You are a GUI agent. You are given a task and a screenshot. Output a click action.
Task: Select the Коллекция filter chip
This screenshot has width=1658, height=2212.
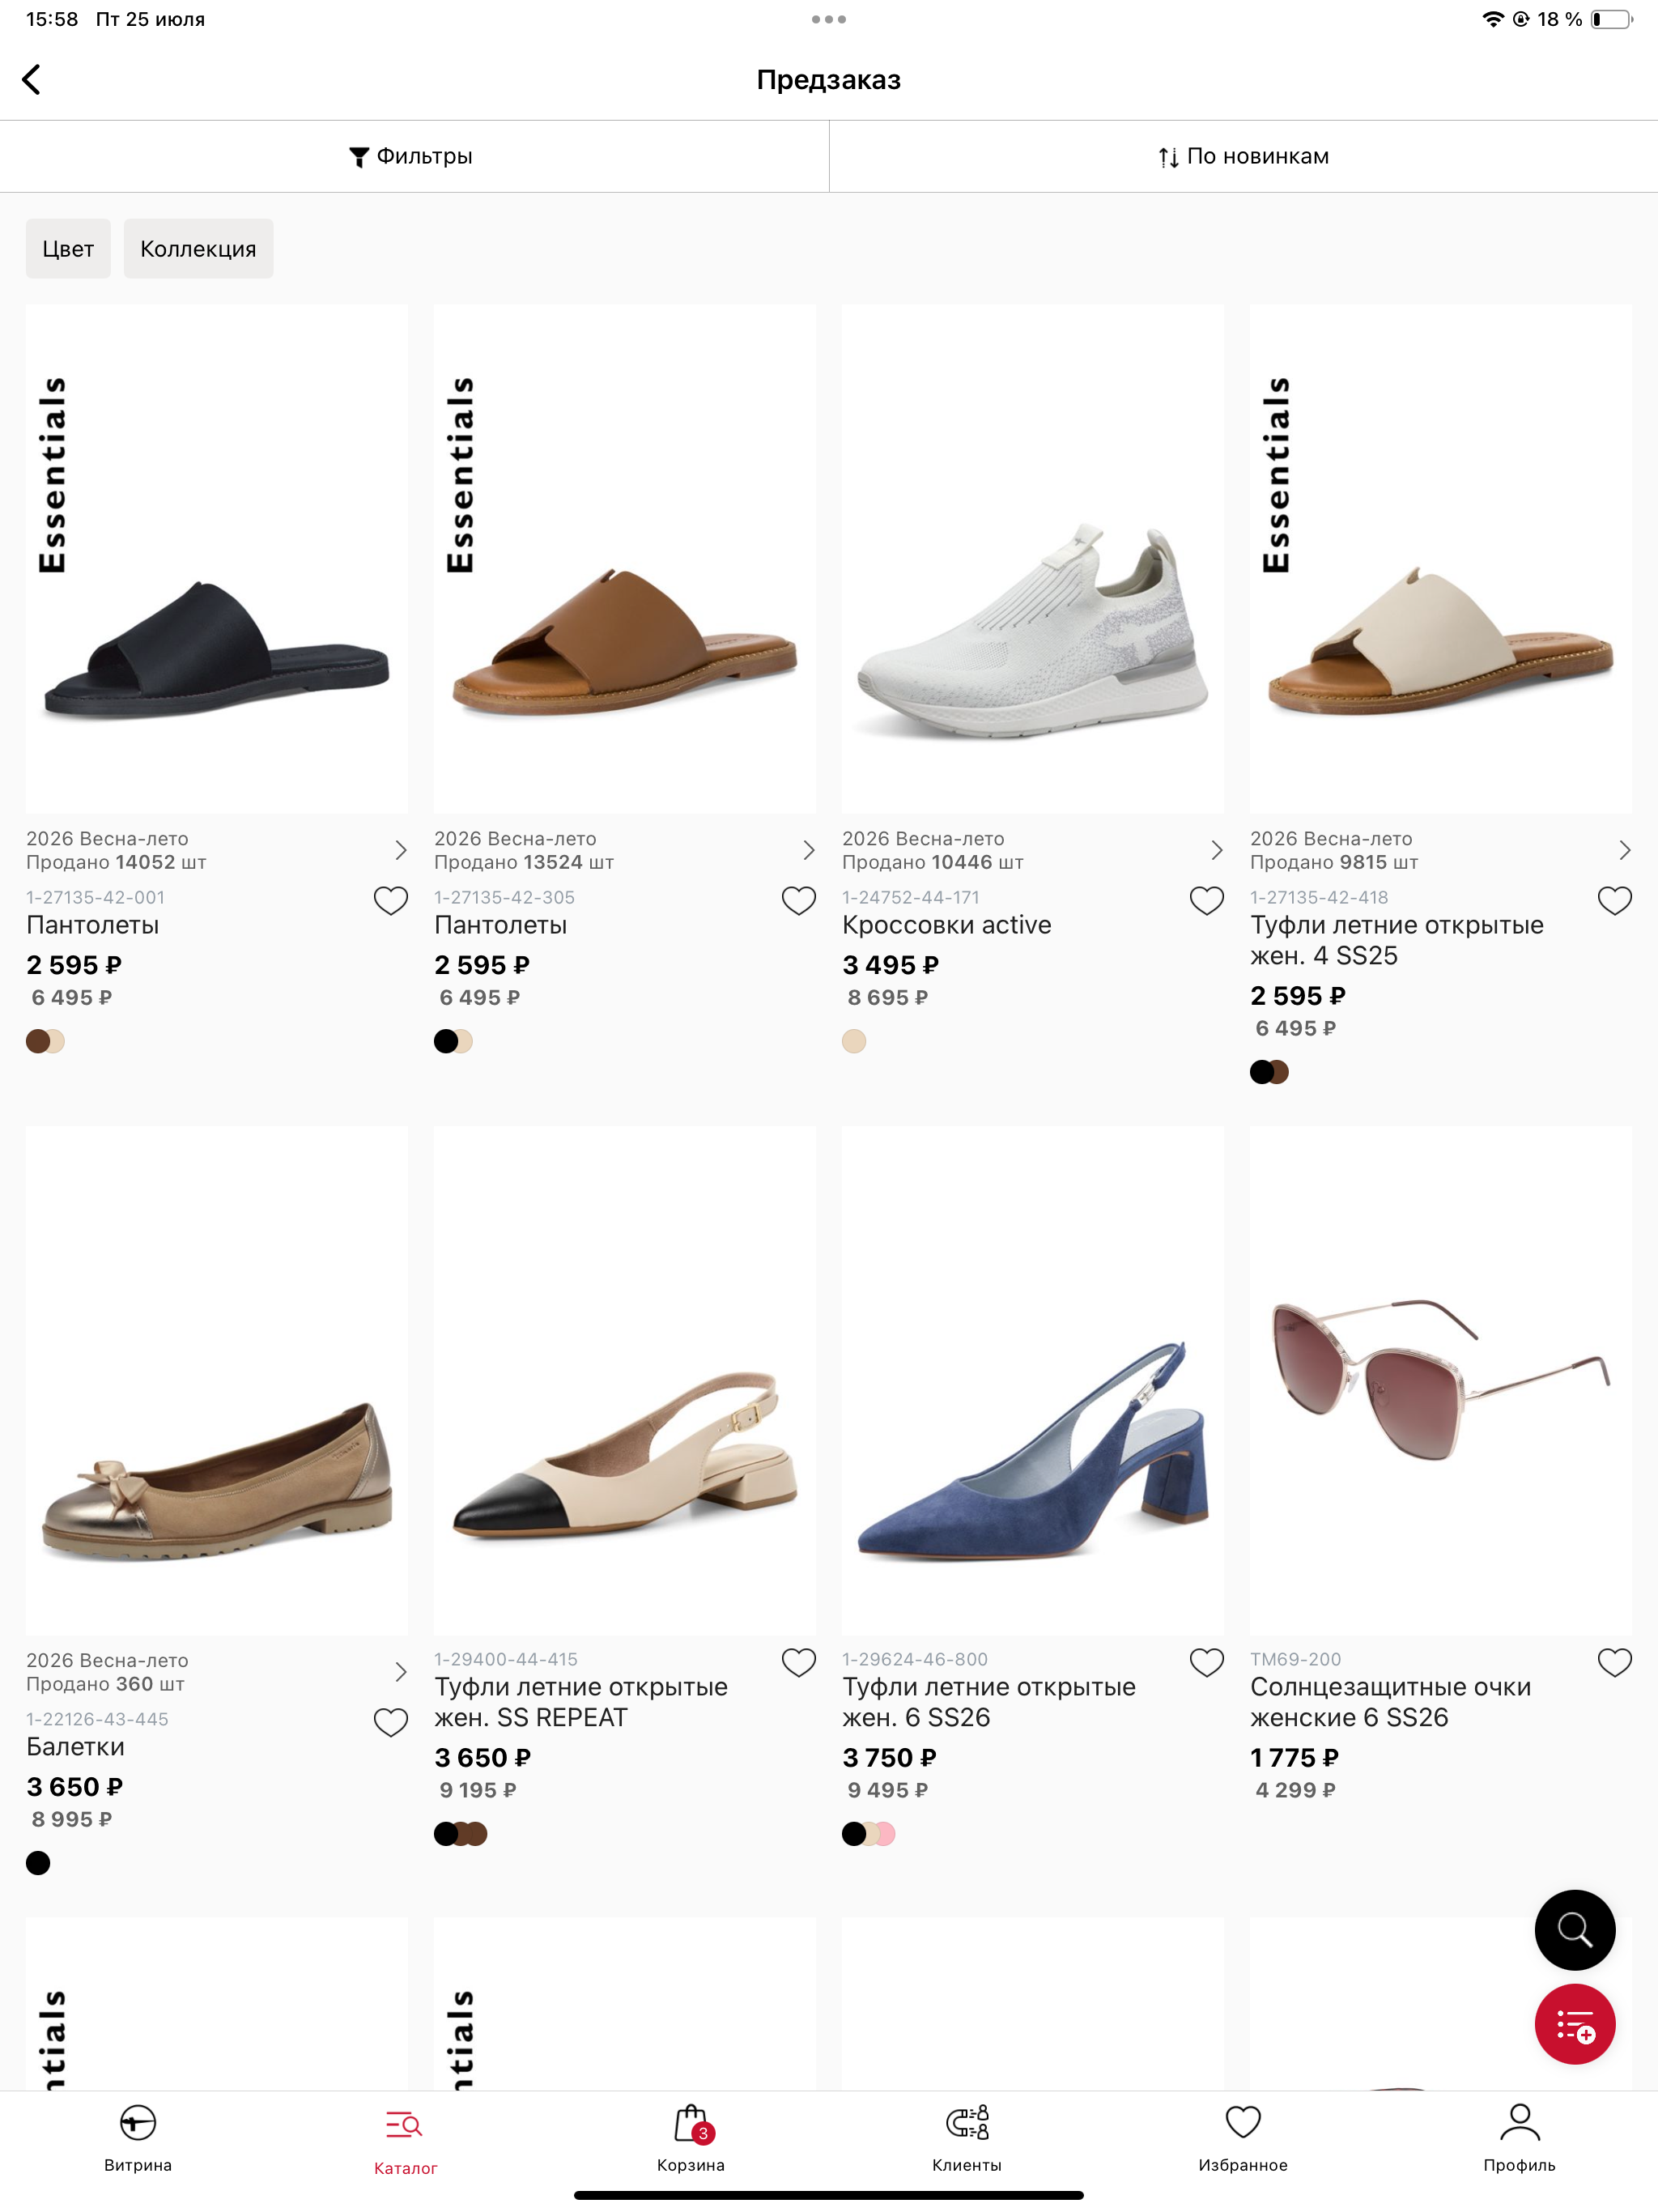point(198,248)
